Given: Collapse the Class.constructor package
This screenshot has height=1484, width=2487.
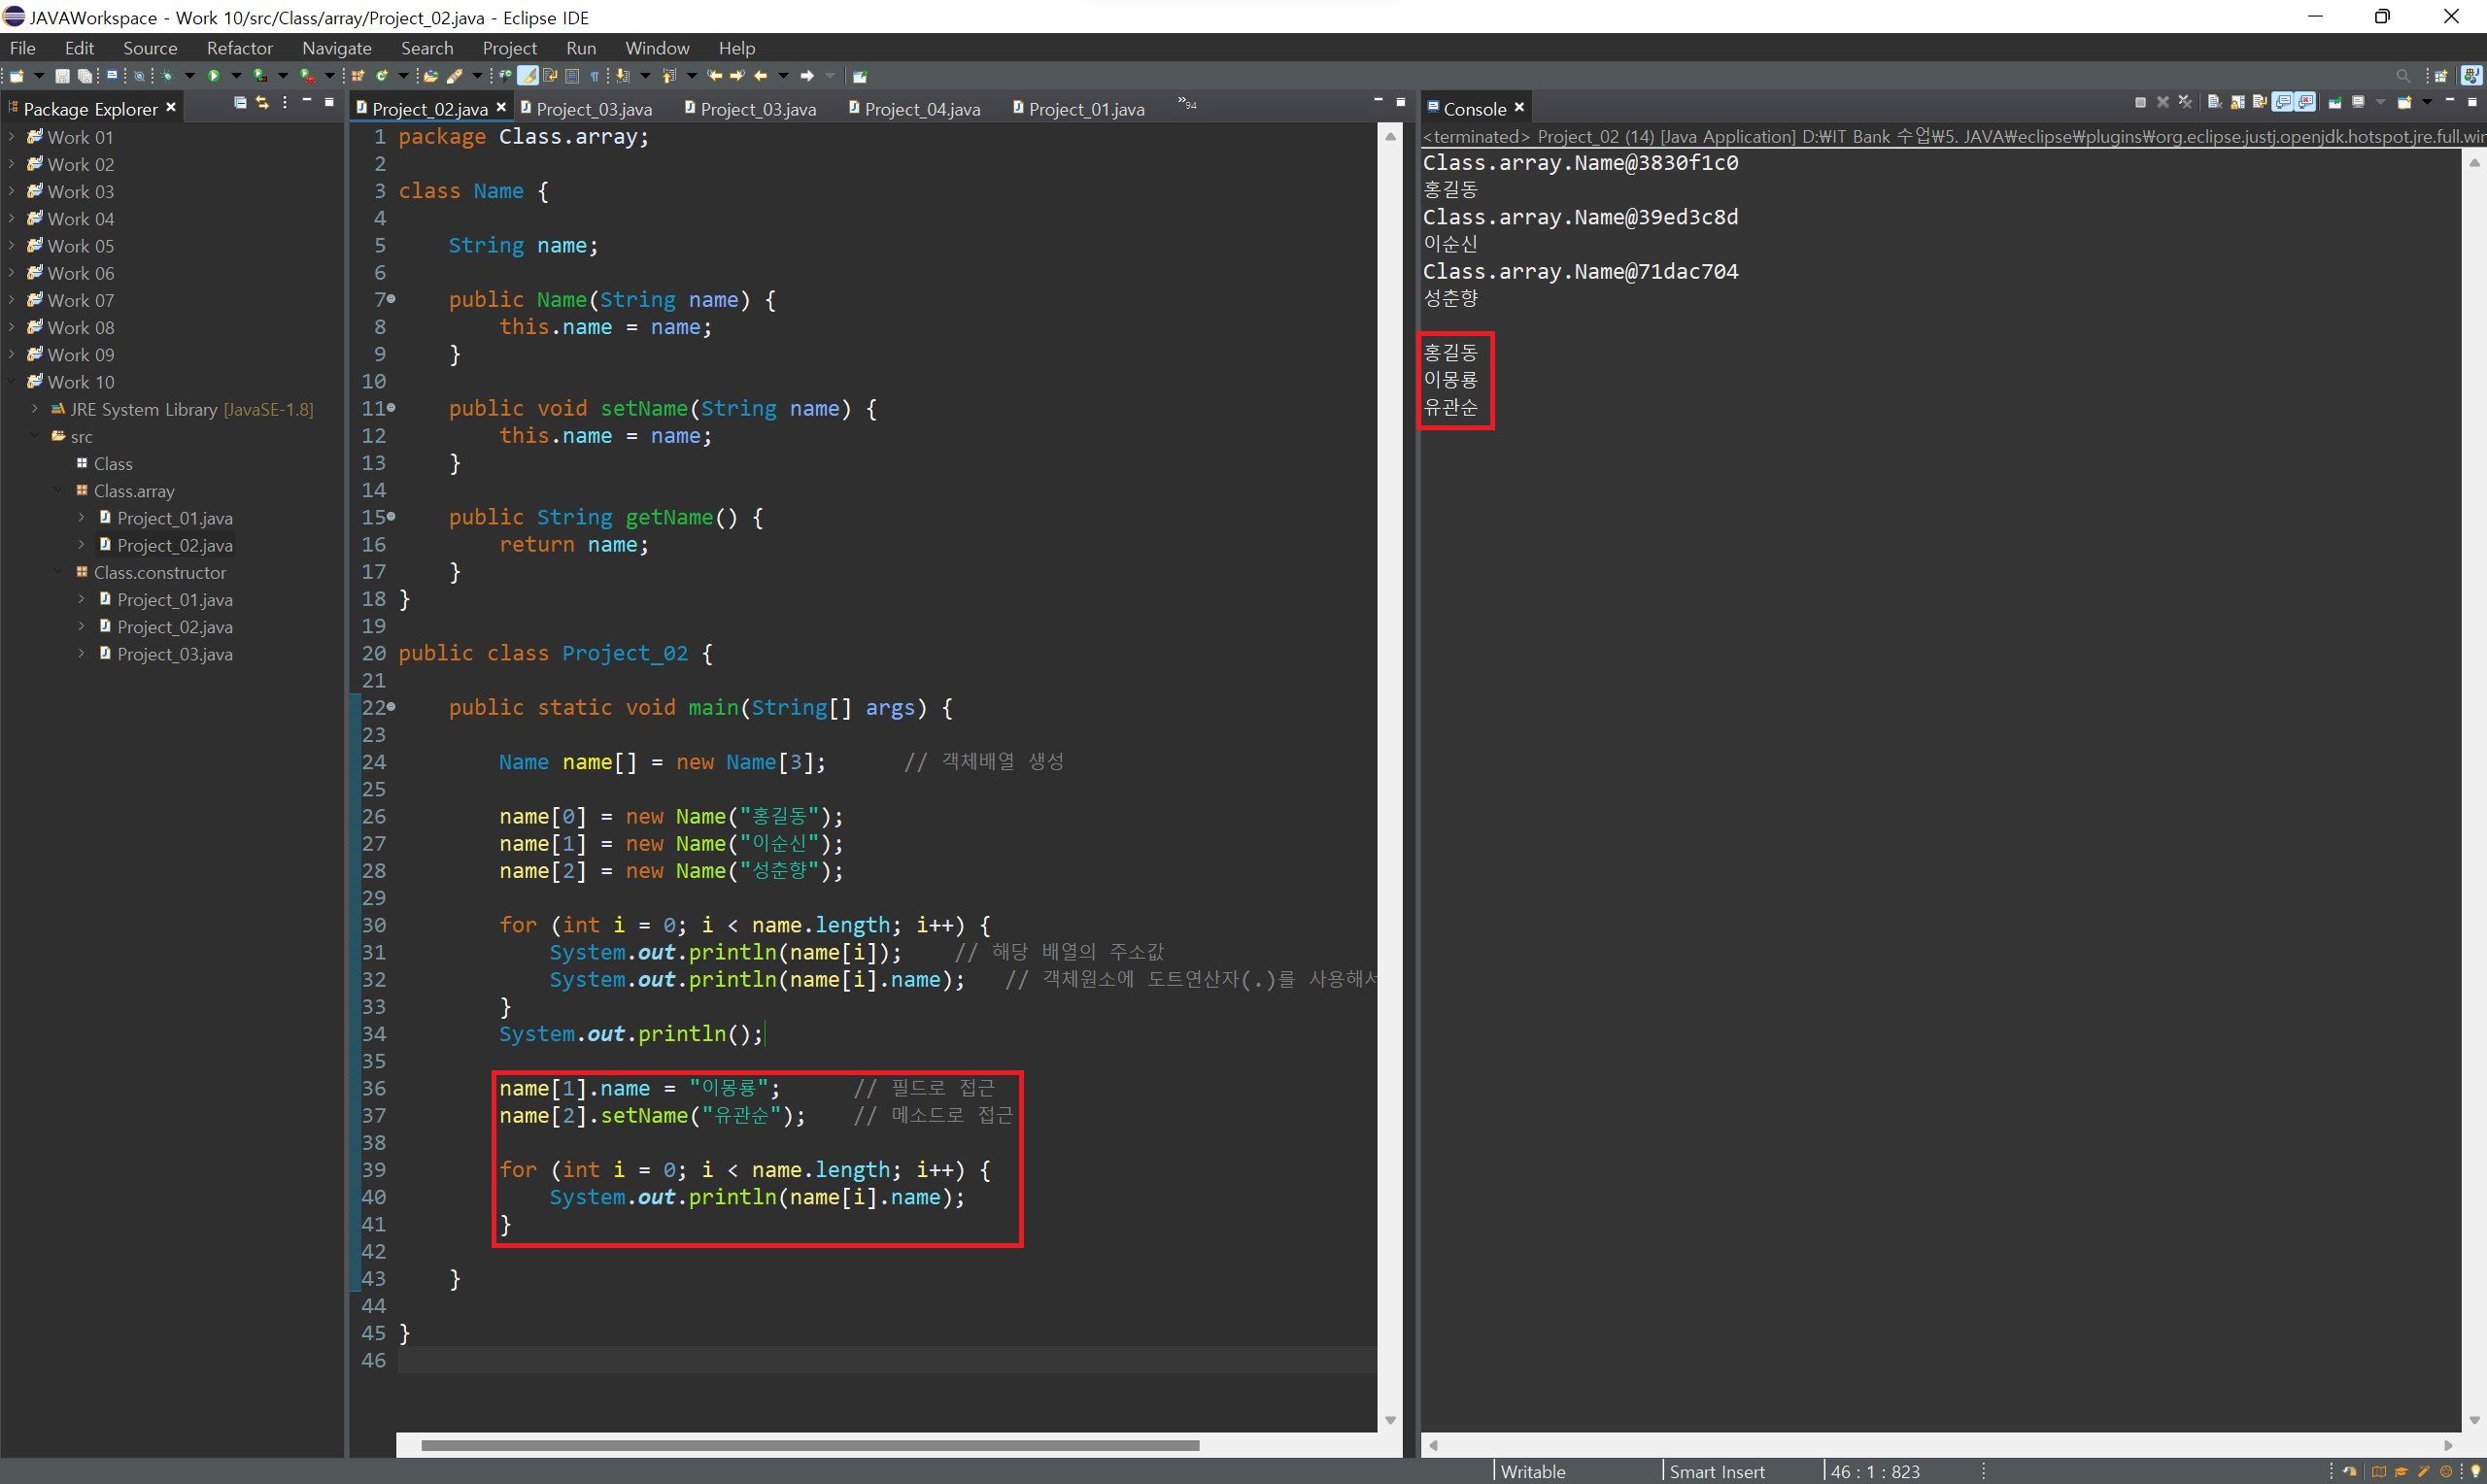Looking at the screenshot, I should 58,573.
